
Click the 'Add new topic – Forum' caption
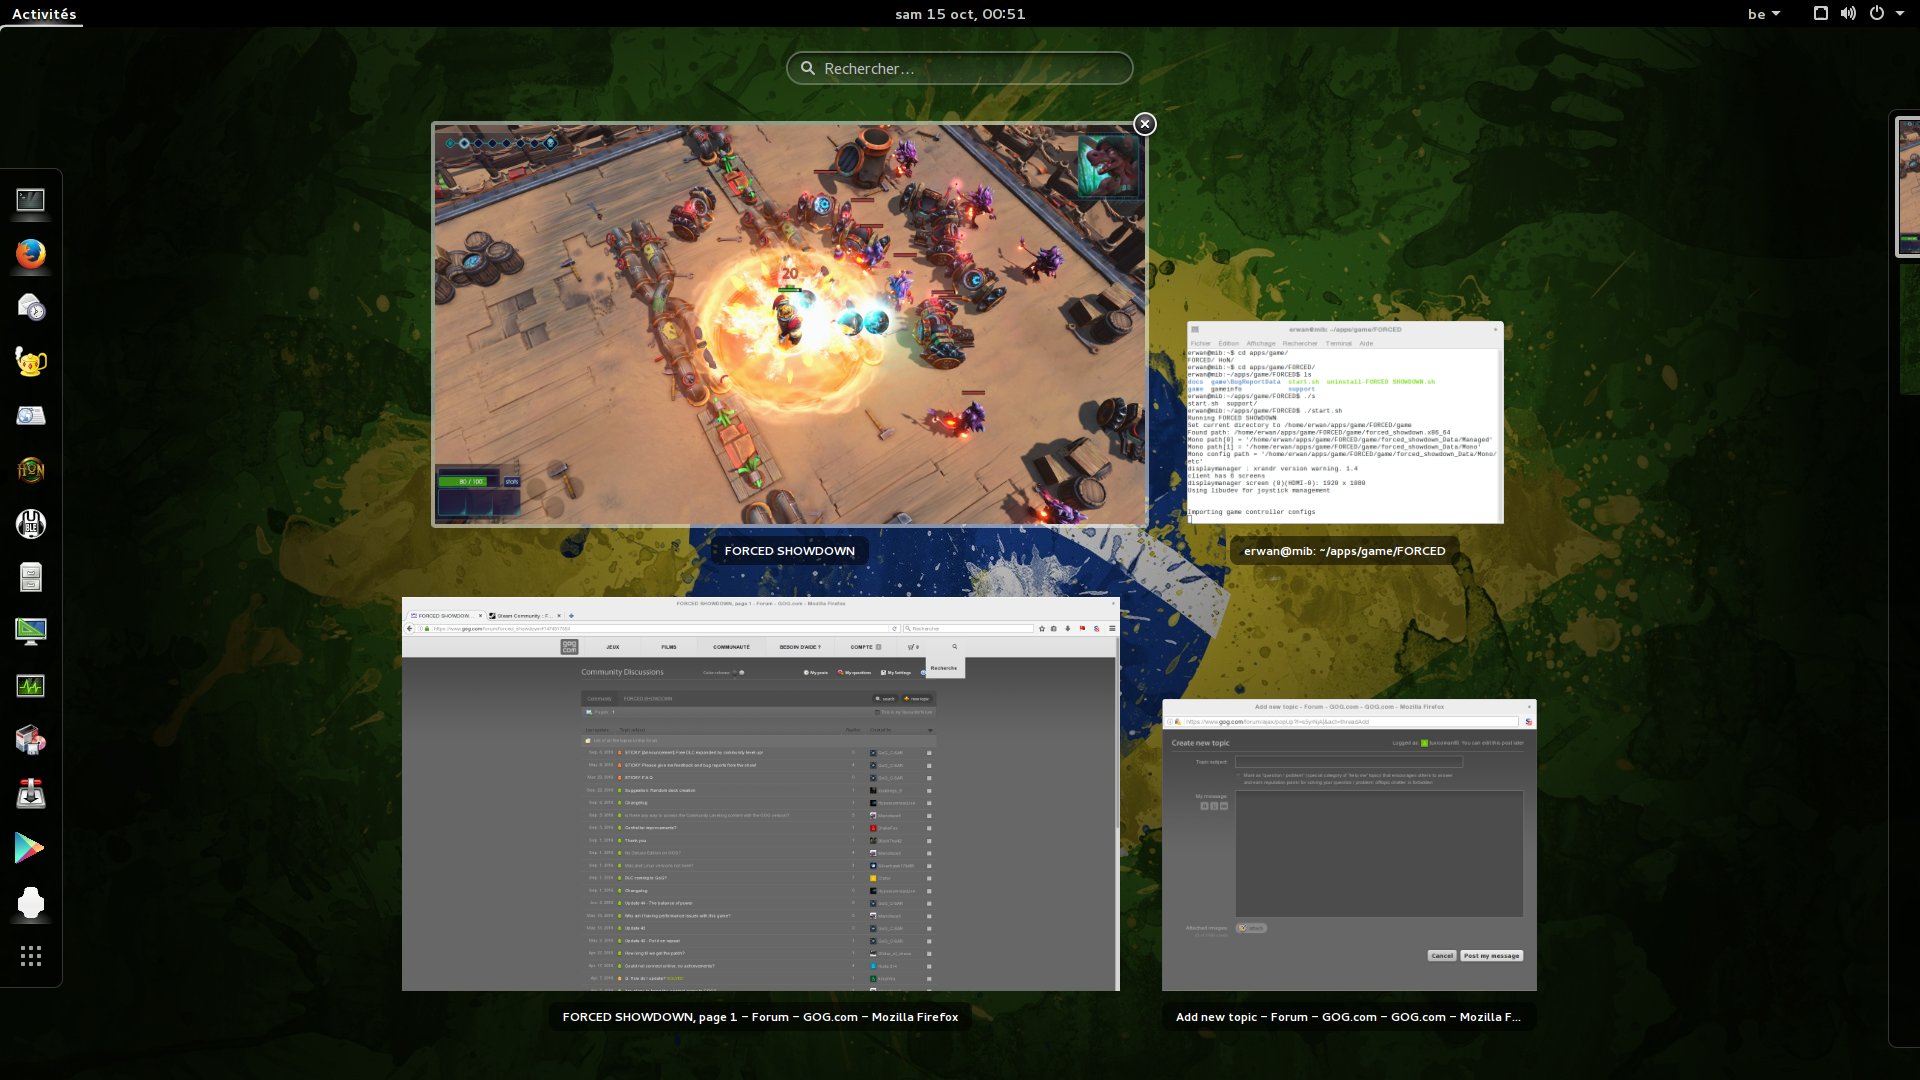click(x=1349, y=1017)
